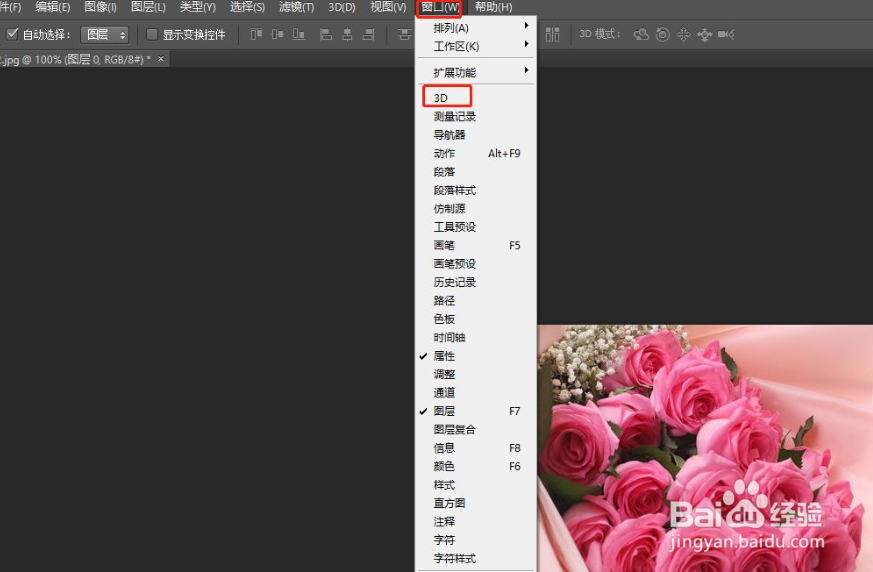
Task: Uncheck the 图层 F7 panel entry
Action: (476, 410)
